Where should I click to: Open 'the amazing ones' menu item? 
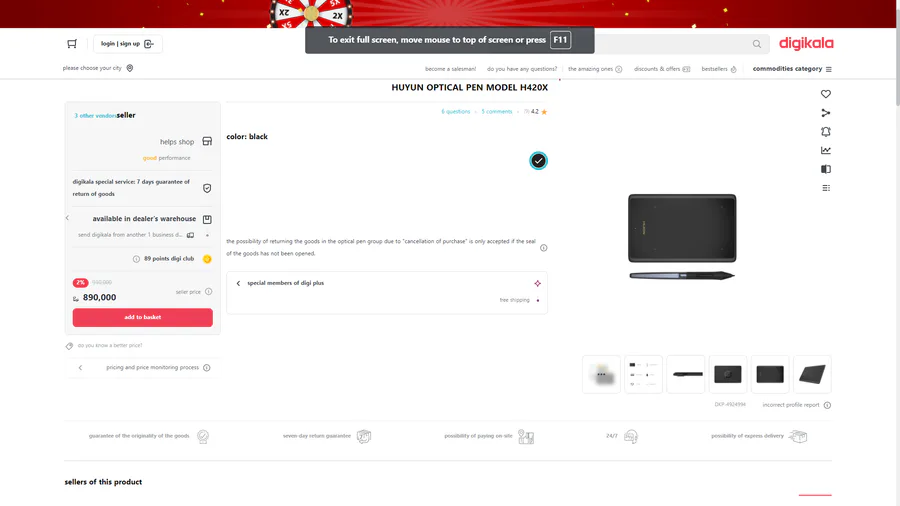click(x=595, y=69)
